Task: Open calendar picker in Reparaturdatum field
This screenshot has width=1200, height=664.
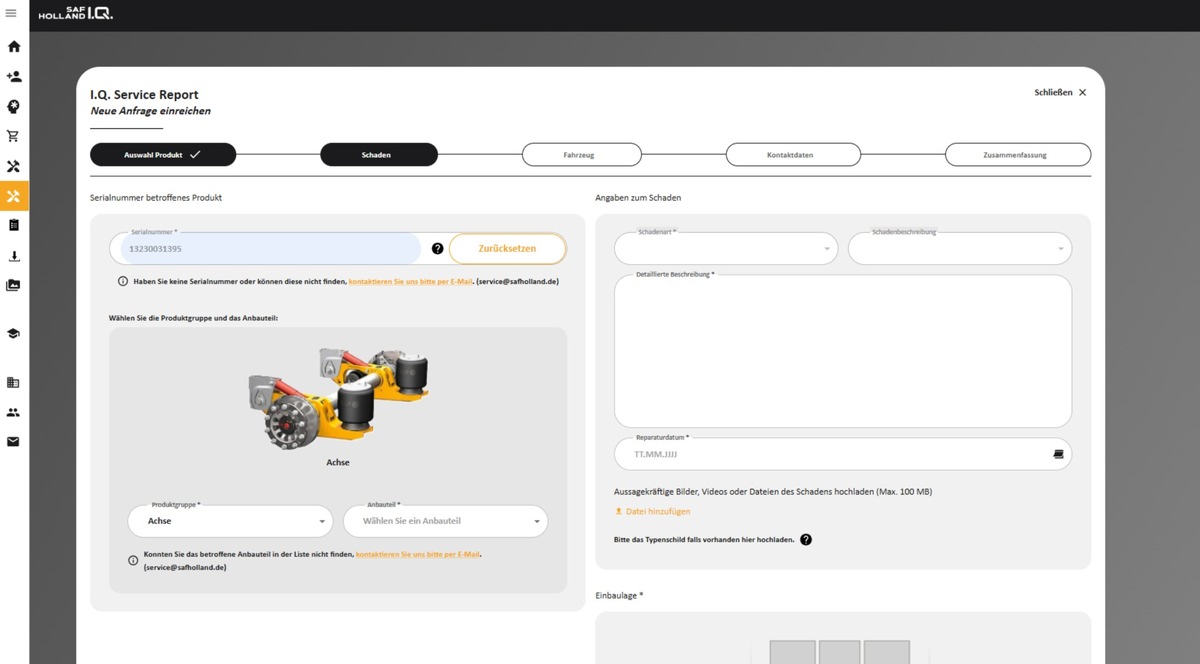Action: 1059,454
